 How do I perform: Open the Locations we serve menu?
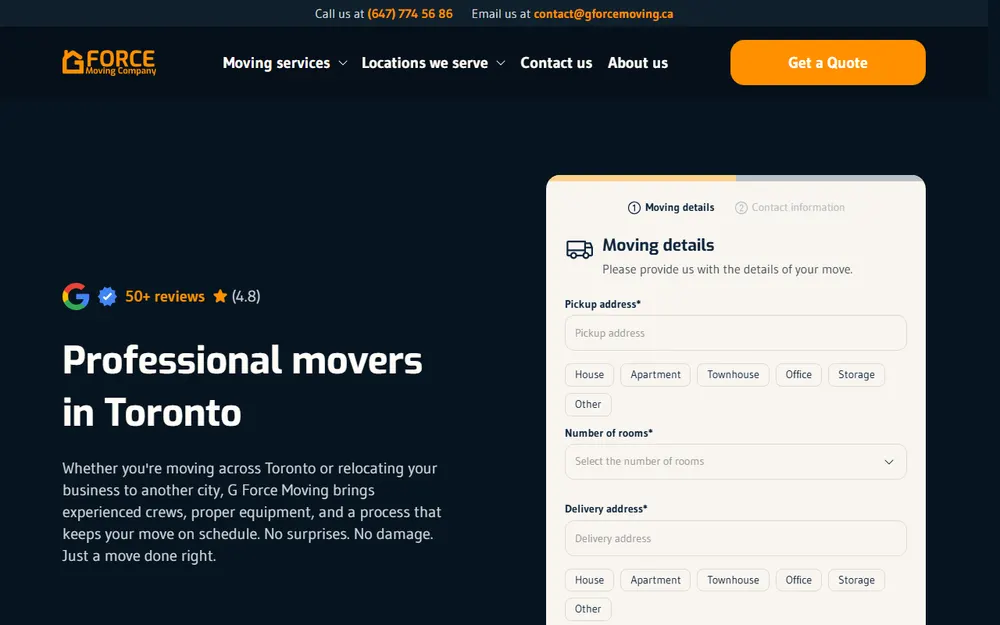(425, 63)
